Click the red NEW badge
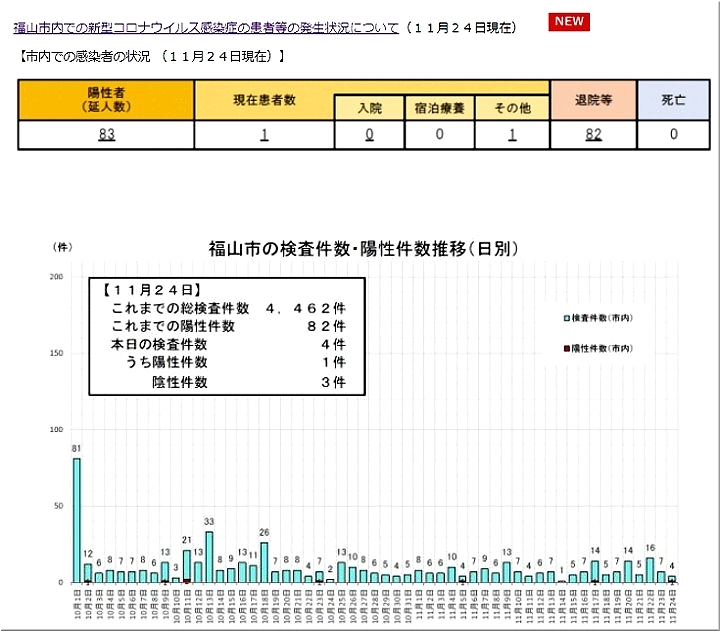 [570, 22]
